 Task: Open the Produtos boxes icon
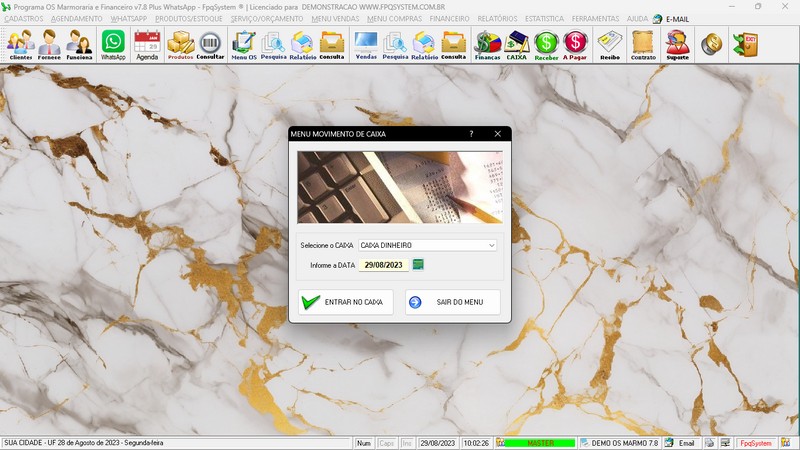(181, 44)
